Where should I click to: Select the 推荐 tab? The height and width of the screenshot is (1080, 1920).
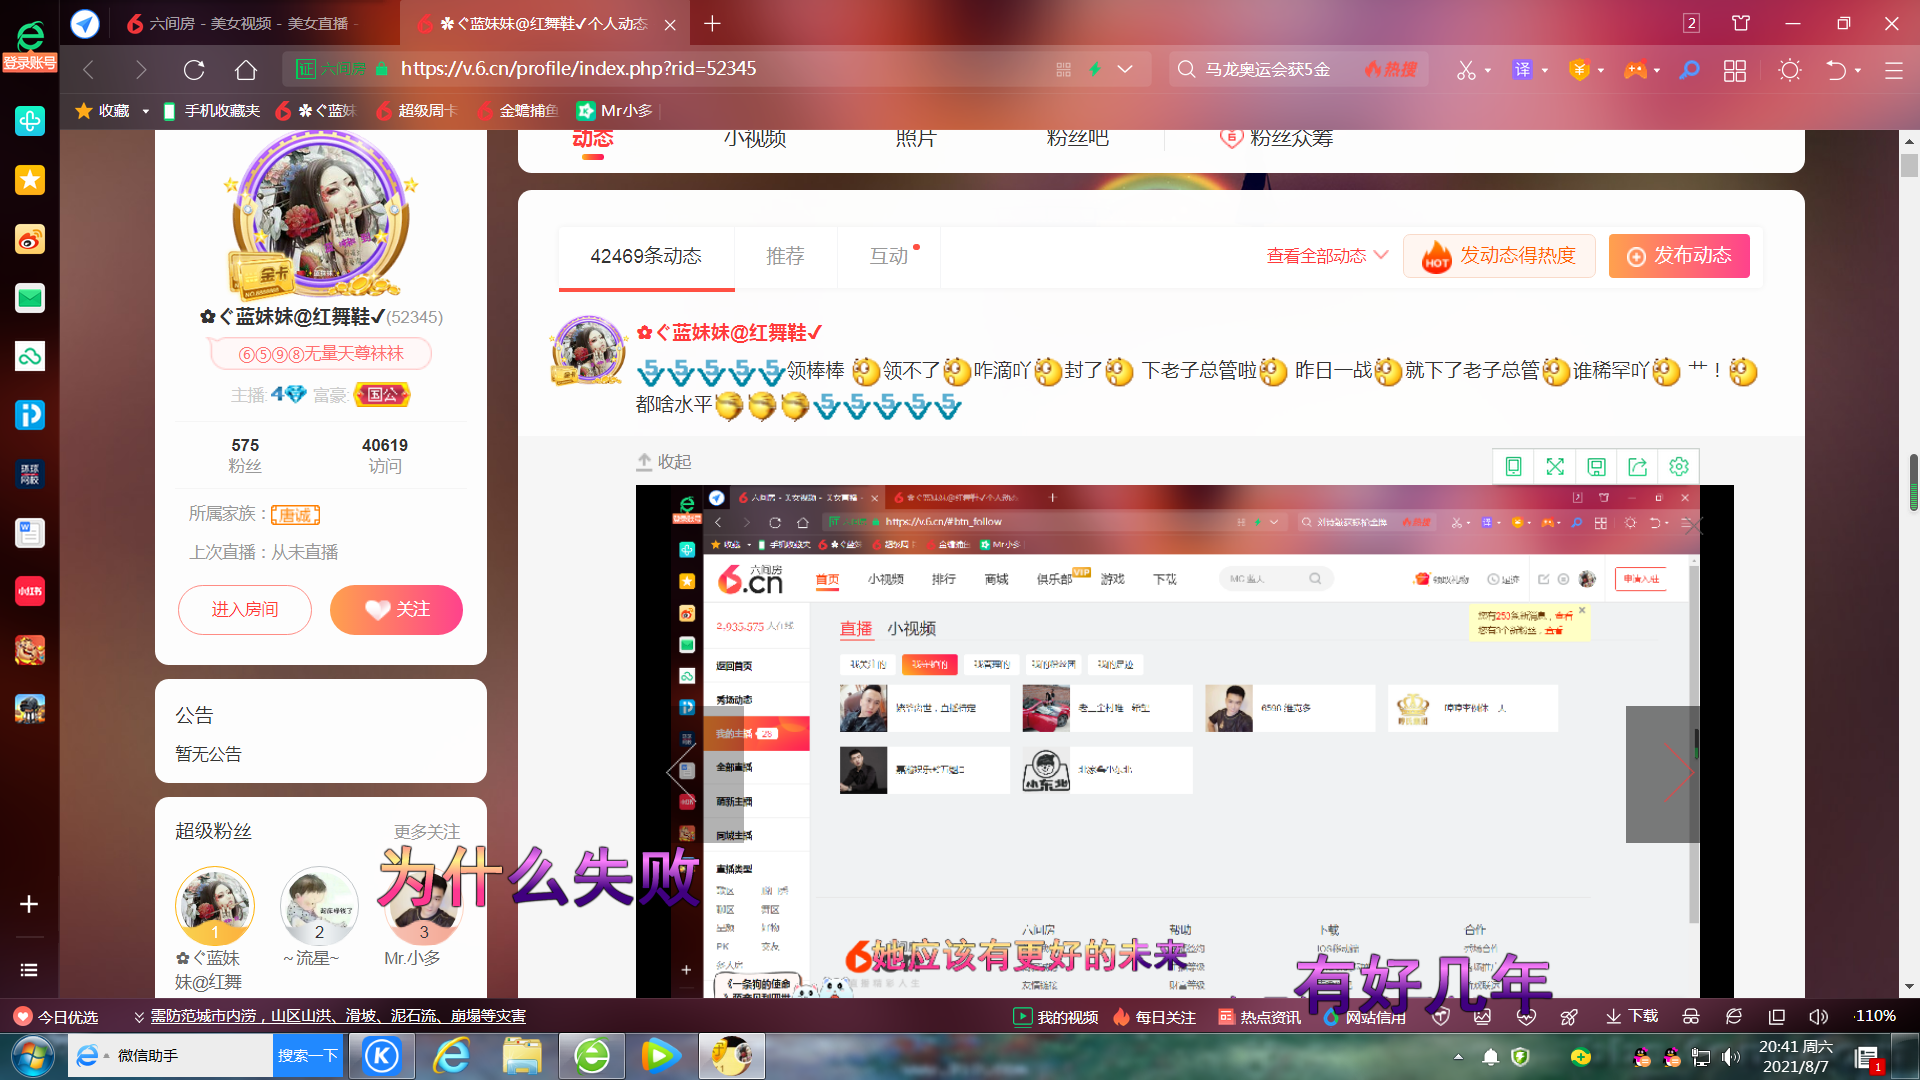pos(785,256)
